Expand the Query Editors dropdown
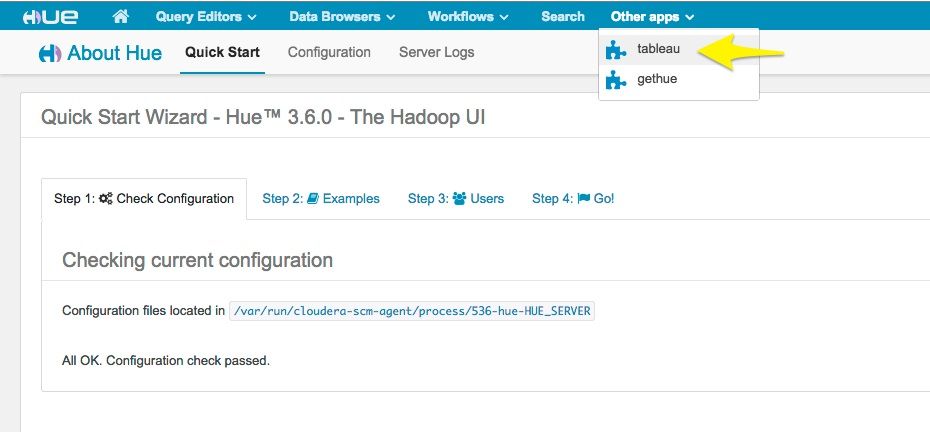930x432 pixels. pyautogui.click(x=206, y=17)
